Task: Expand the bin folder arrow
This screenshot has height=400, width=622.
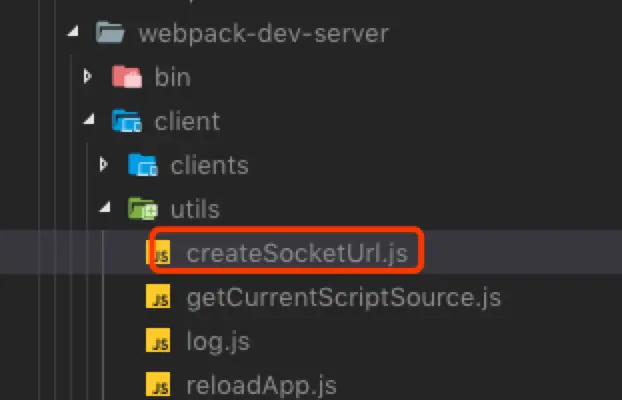Action: [x=88, y=76]
